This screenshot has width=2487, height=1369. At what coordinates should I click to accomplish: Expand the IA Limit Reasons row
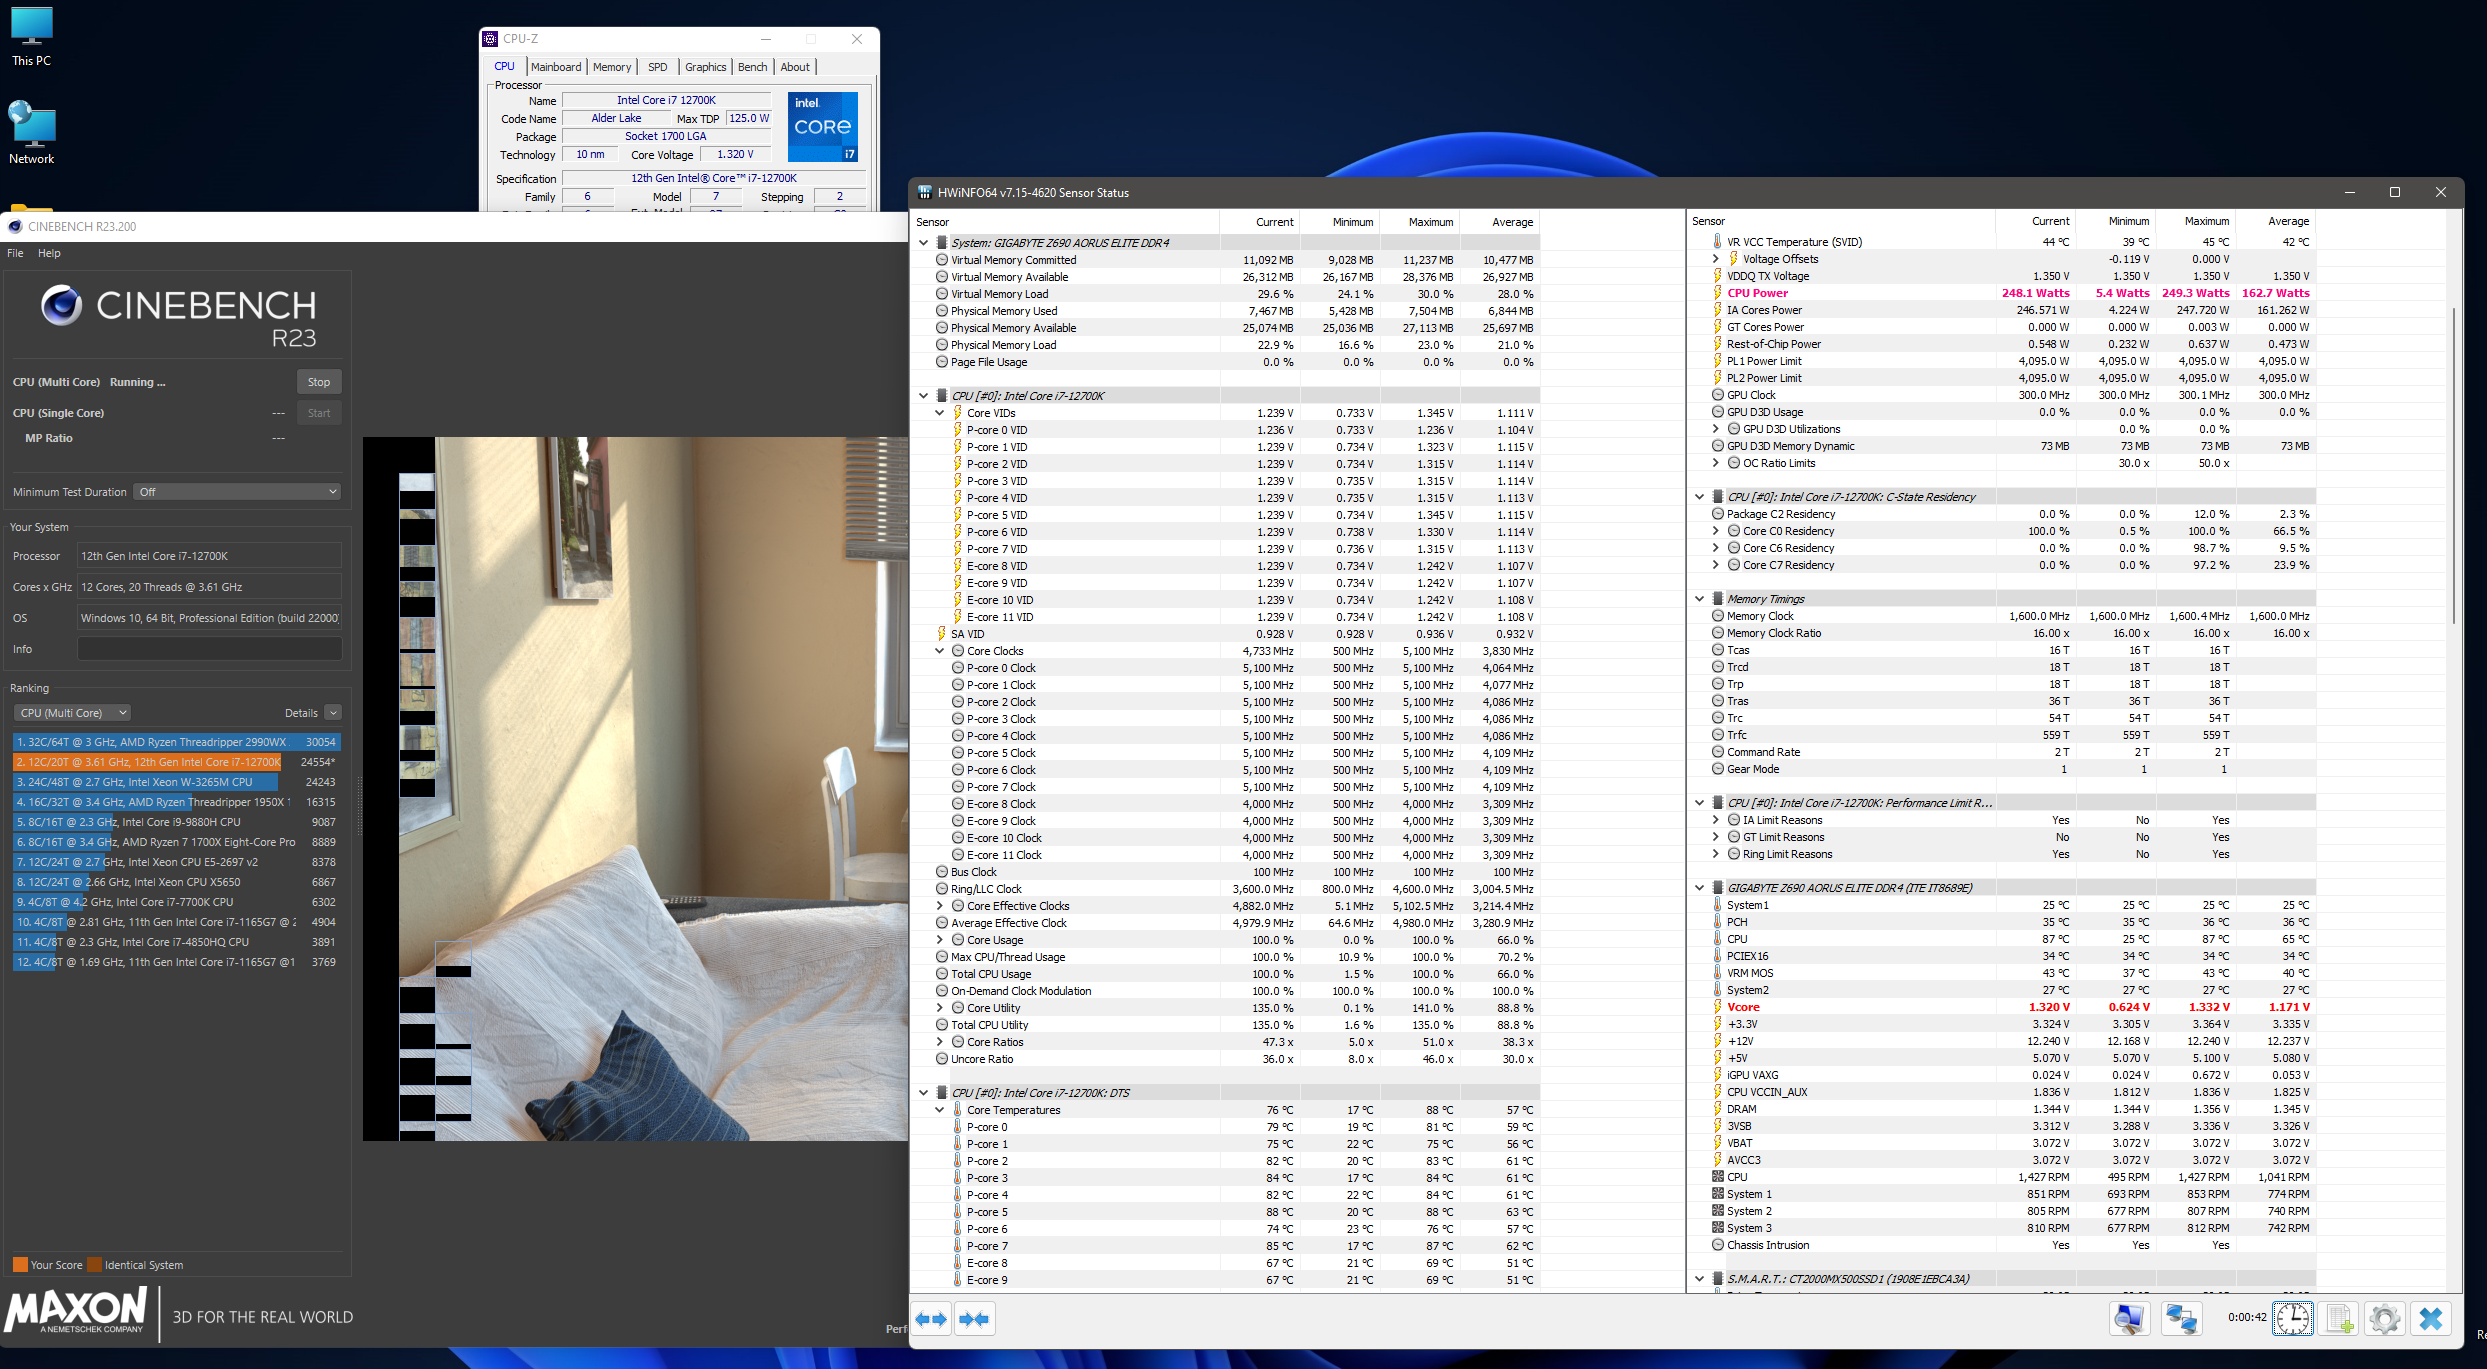[x=1715, y=820]
